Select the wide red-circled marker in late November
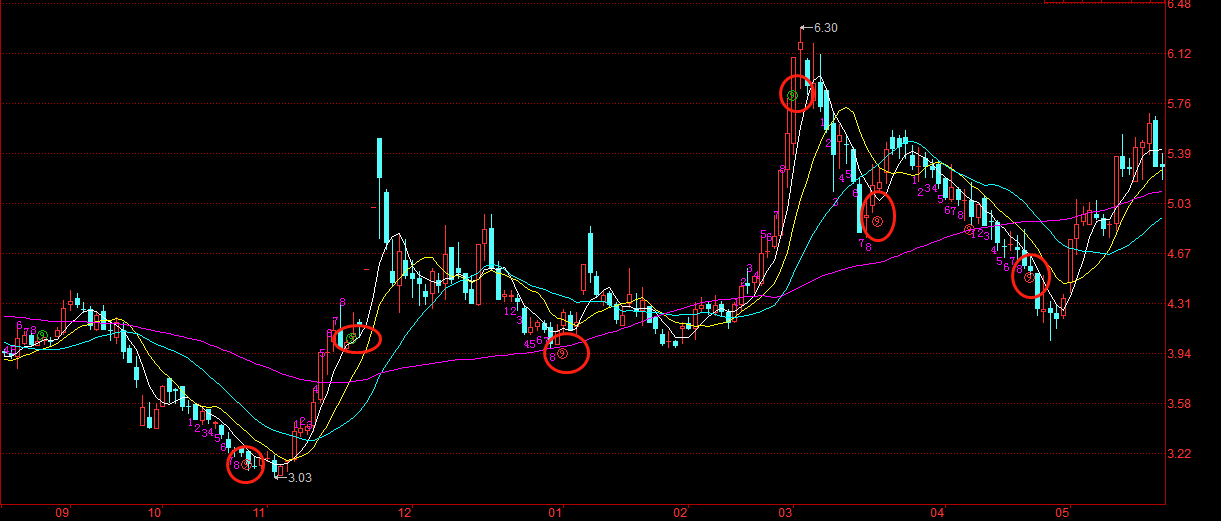Viewport: 1221px width, 521px height. click(352, 338)
